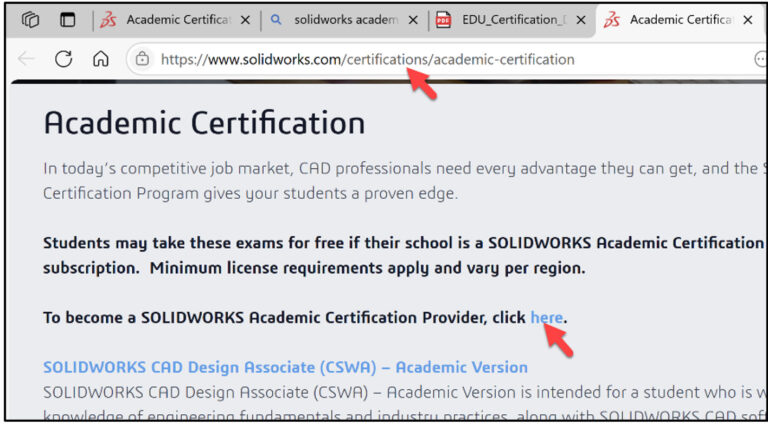Viewport: 768px width, 424px height.
Task: Open SOLIDWORKS CAD Design Associate (CSWA) link
Action: point(286,367)
